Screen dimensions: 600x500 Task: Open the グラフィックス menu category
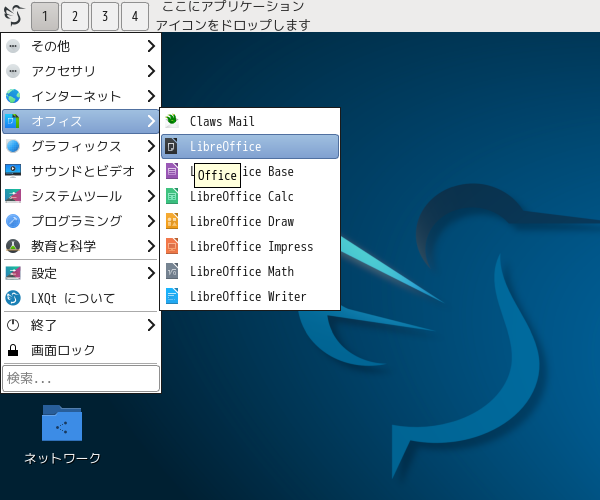[x=81, y=146]
